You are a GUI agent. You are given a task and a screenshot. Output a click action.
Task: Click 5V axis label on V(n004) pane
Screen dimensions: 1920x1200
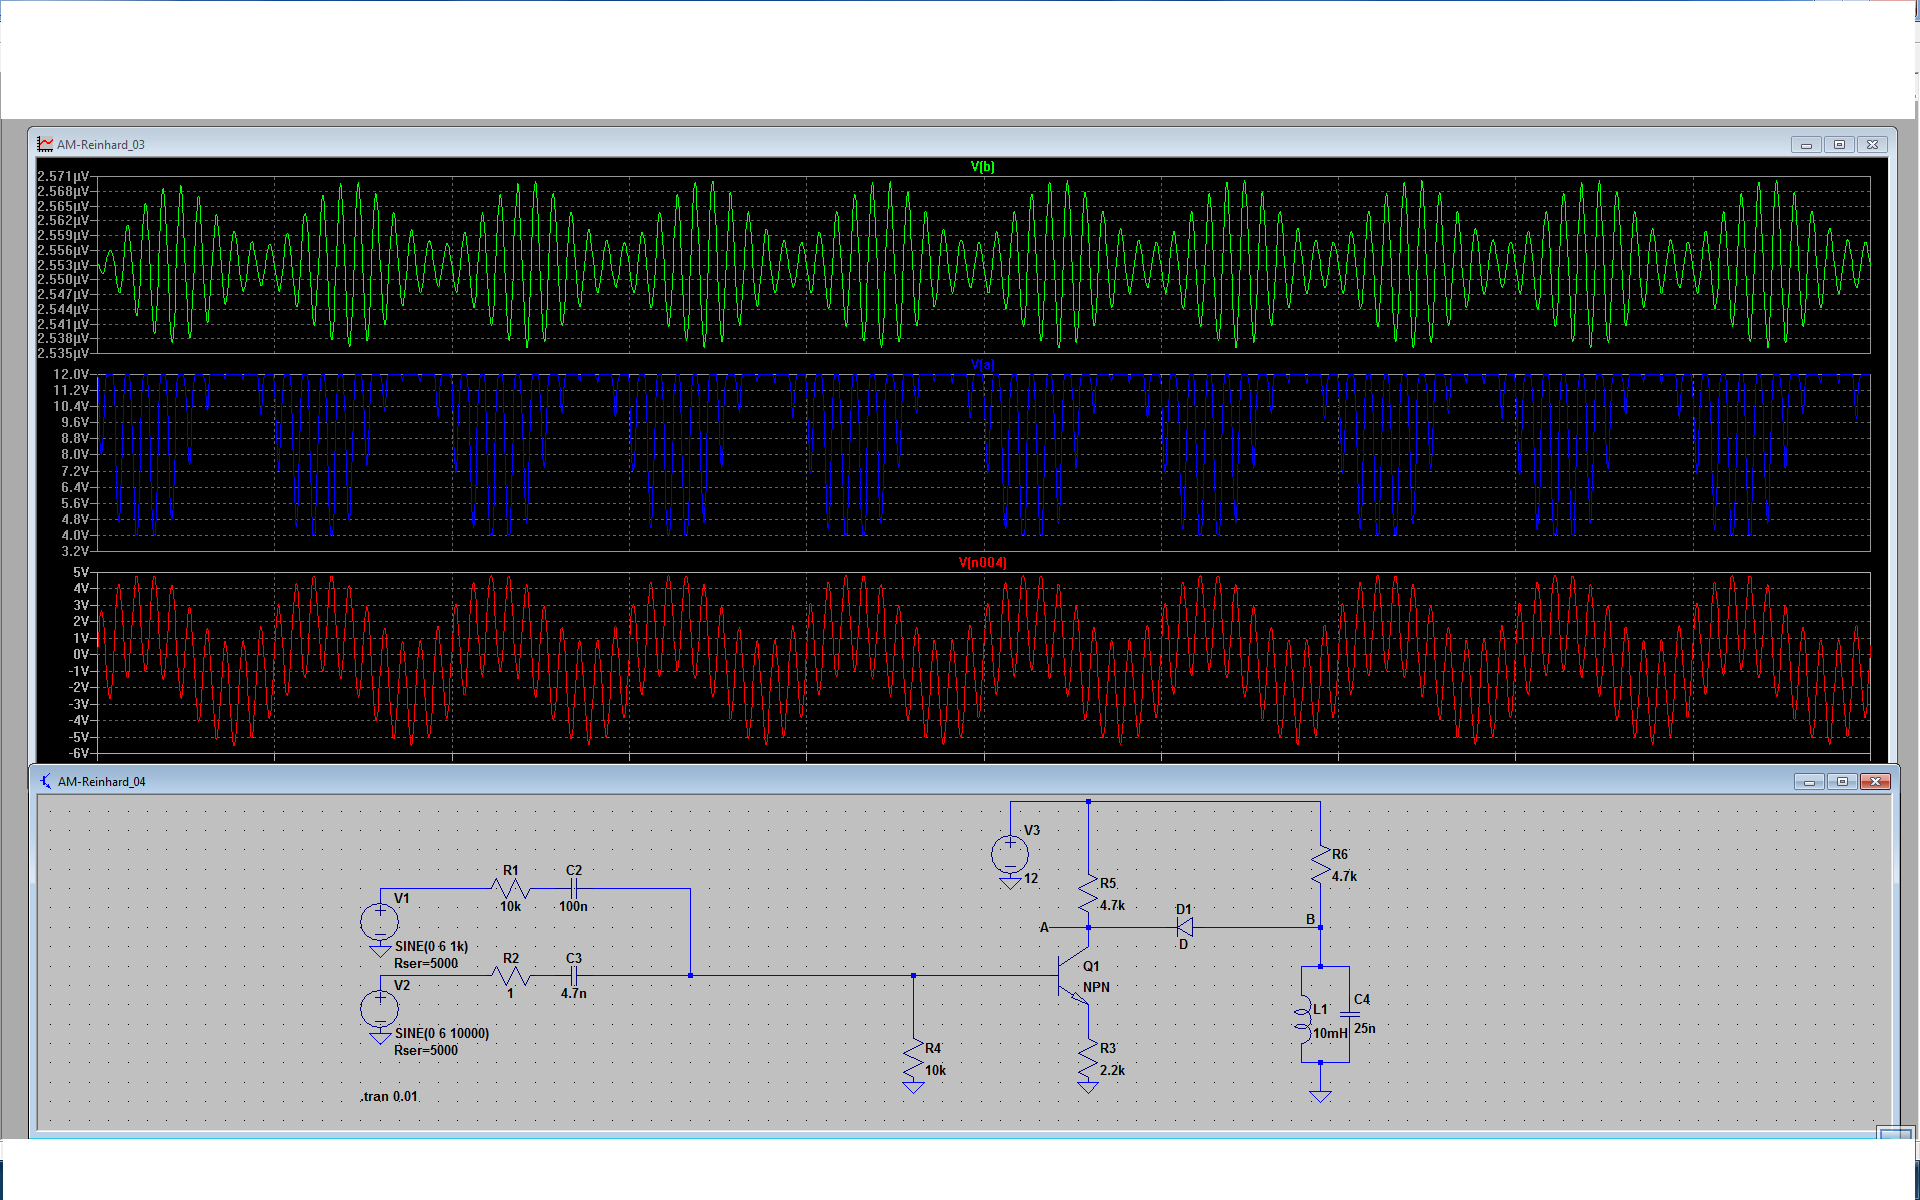coord(81,572)
